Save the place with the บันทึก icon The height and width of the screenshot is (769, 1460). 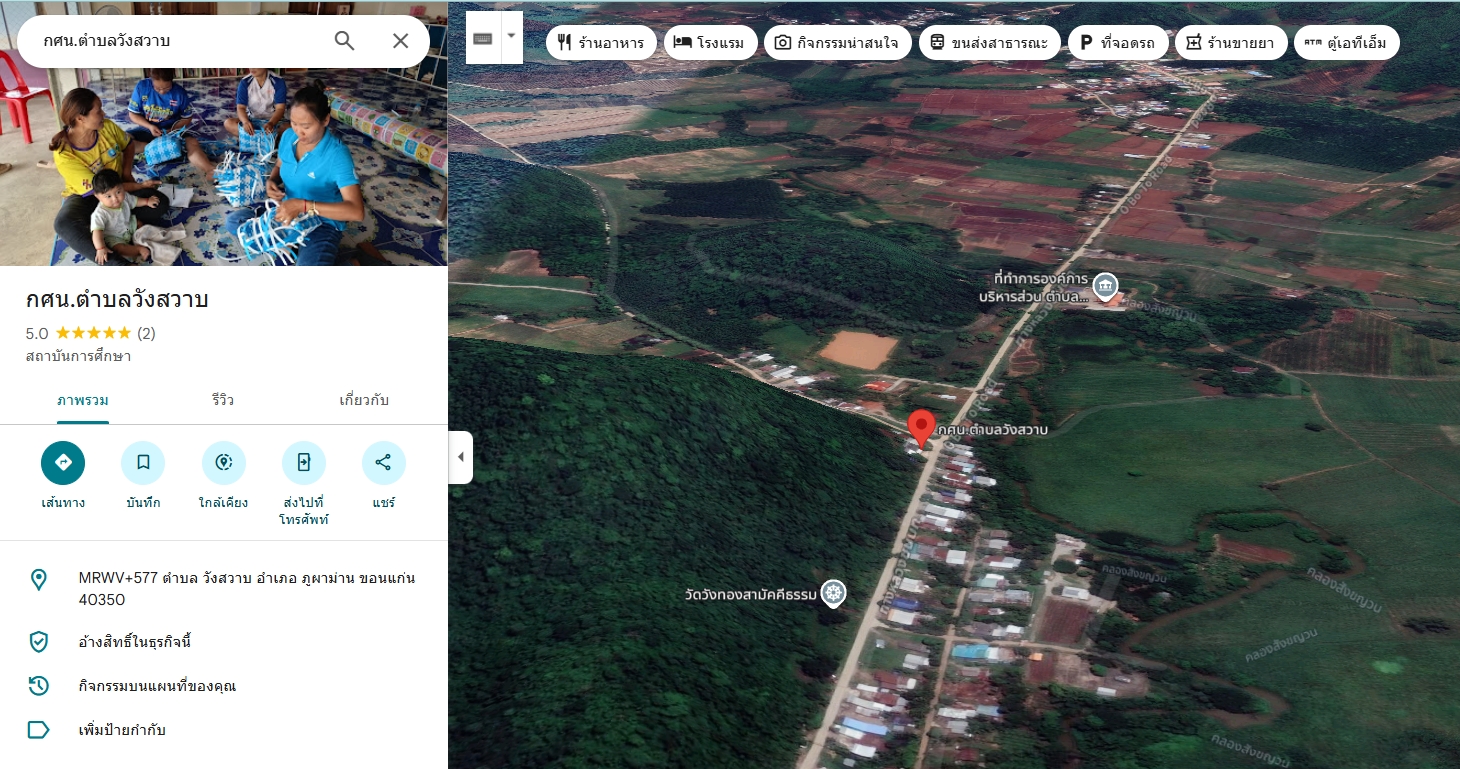point(143,463)
